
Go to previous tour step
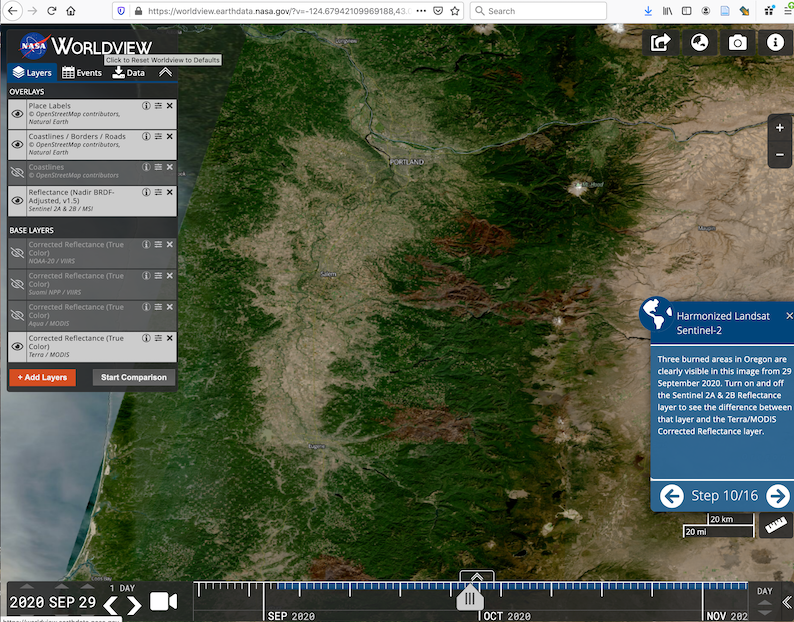(672, 496)
